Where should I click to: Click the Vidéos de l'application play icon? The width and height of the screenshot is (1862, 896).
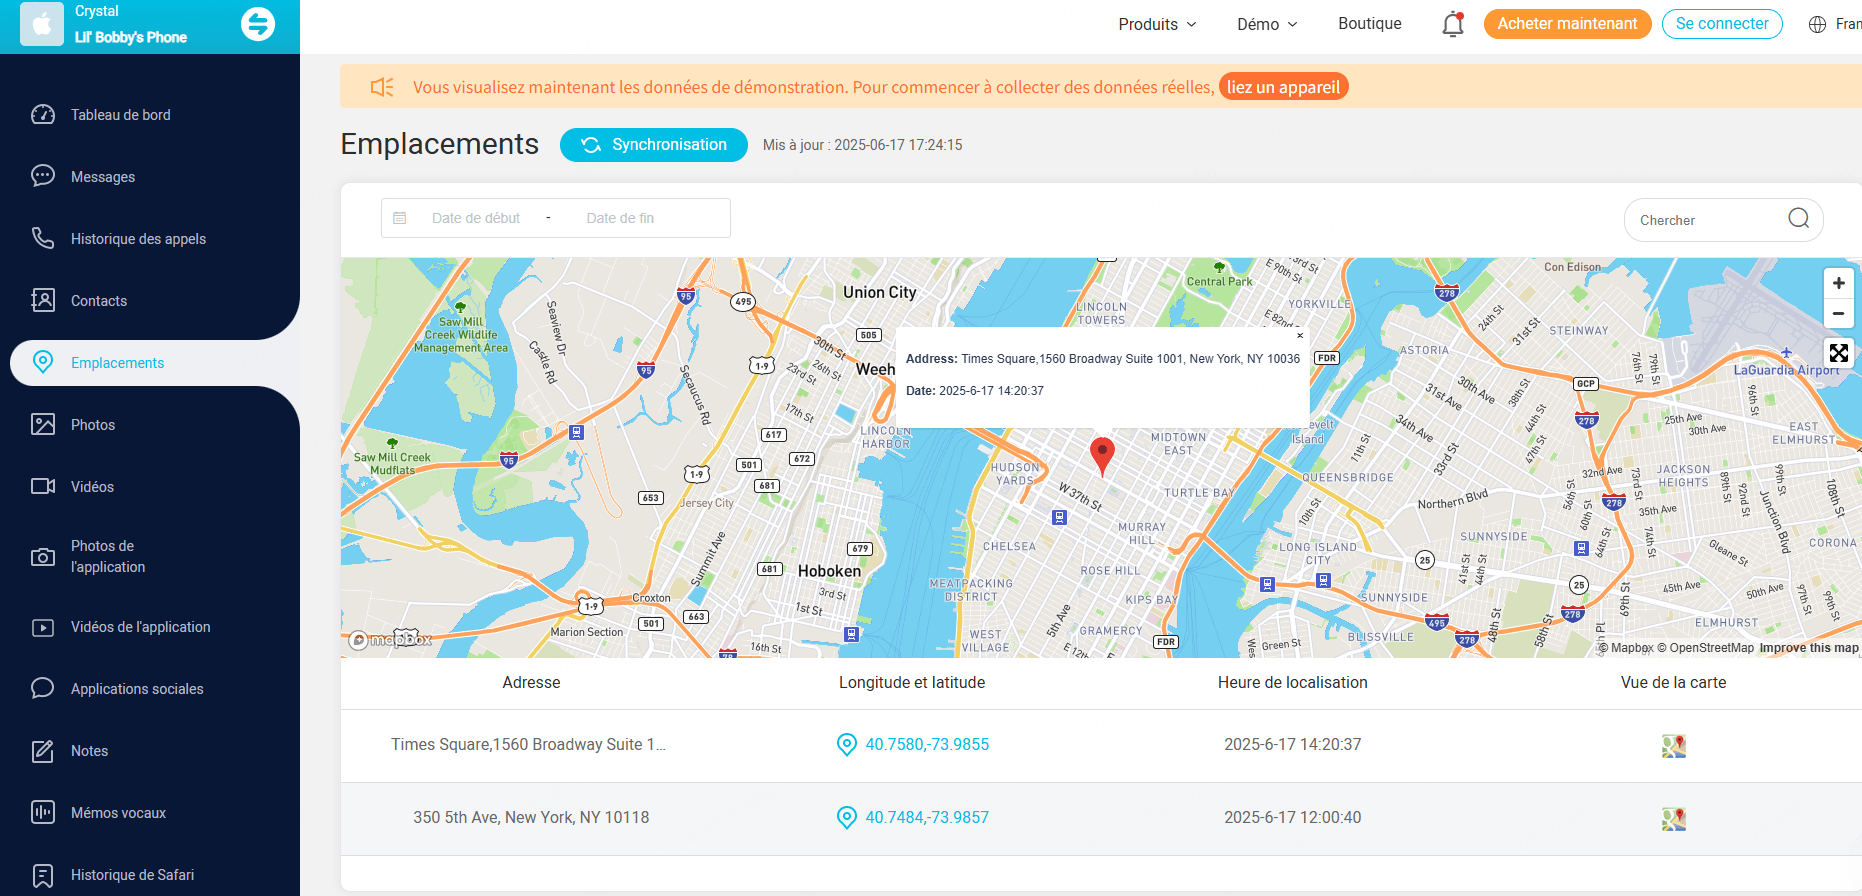tap(43, 628)
